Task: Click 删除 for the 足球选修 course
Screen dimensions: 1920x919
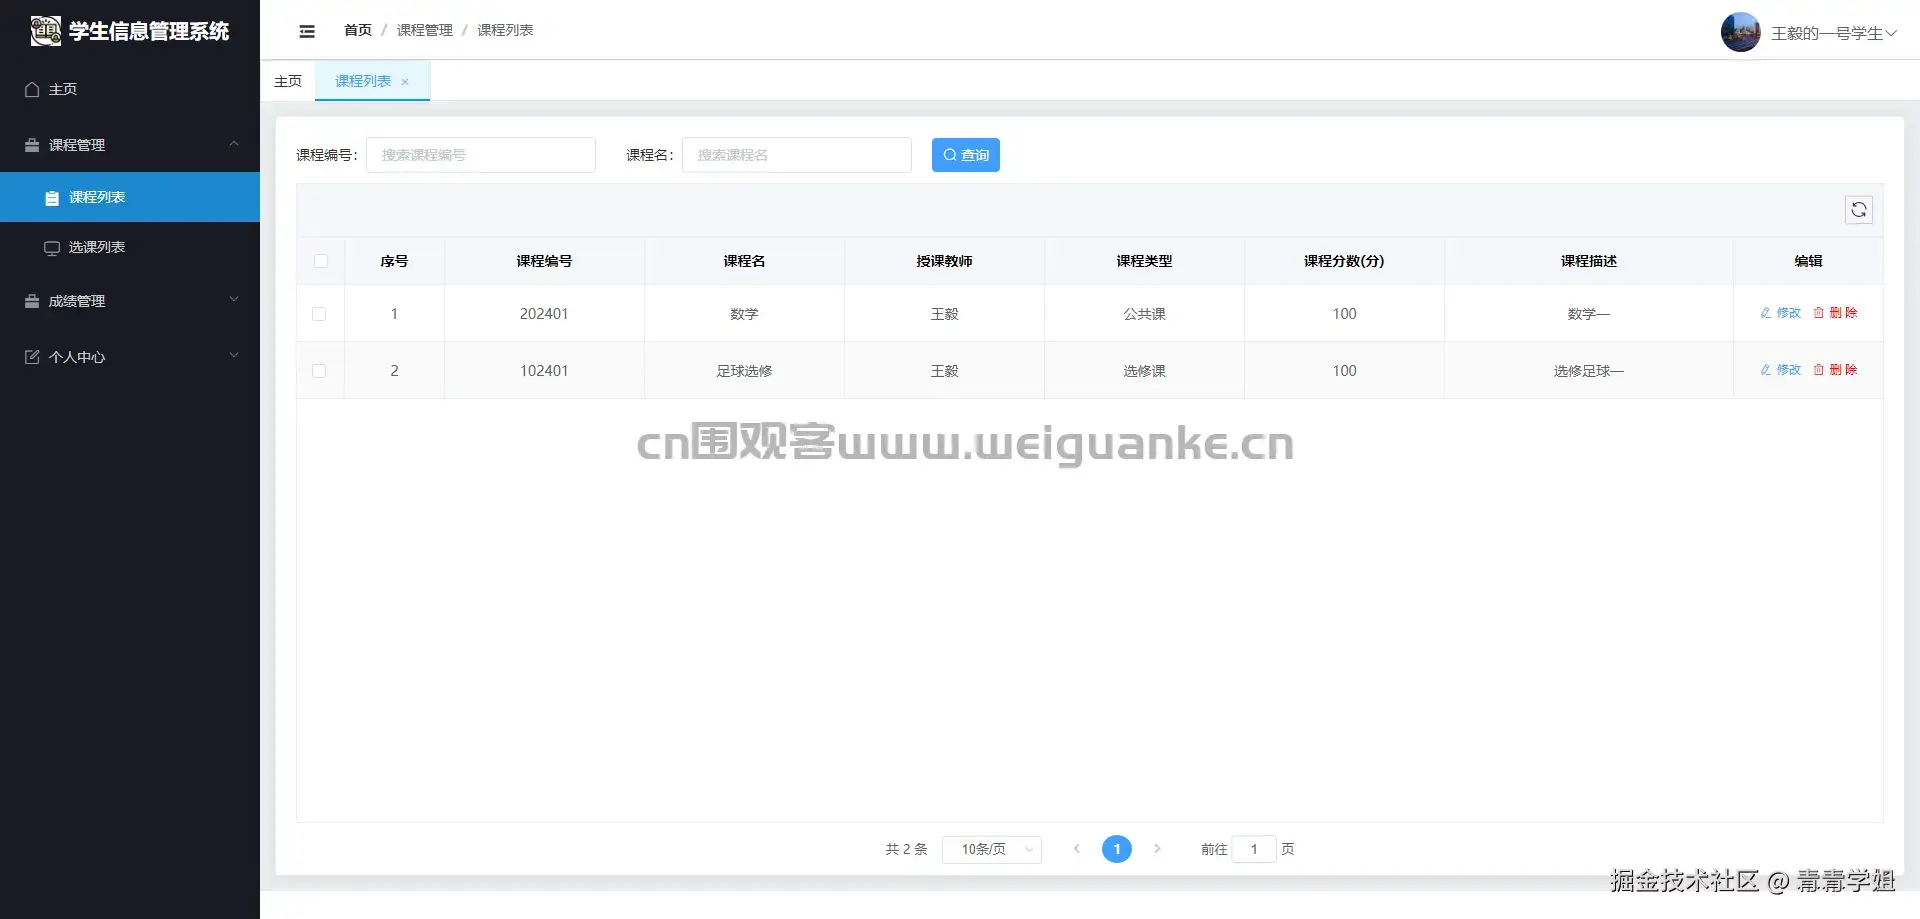Action: [1835, 370]
